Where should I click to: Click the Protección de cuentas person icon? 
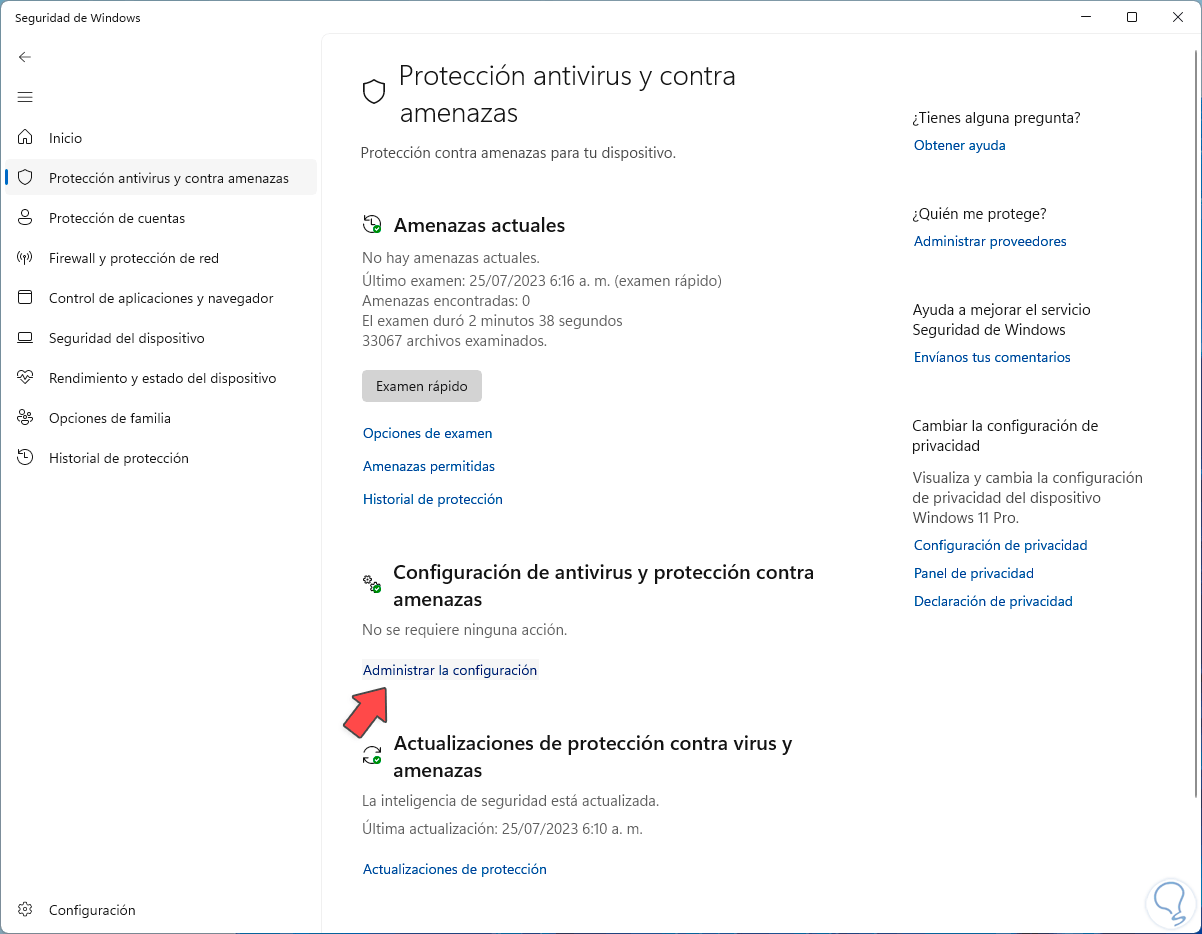point(26,218)
